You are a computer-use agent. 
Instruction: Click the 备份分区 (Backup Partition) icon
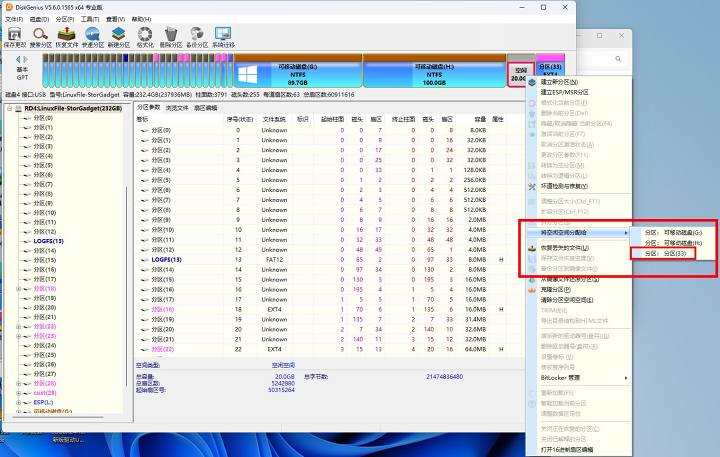[x=197, y=37]
